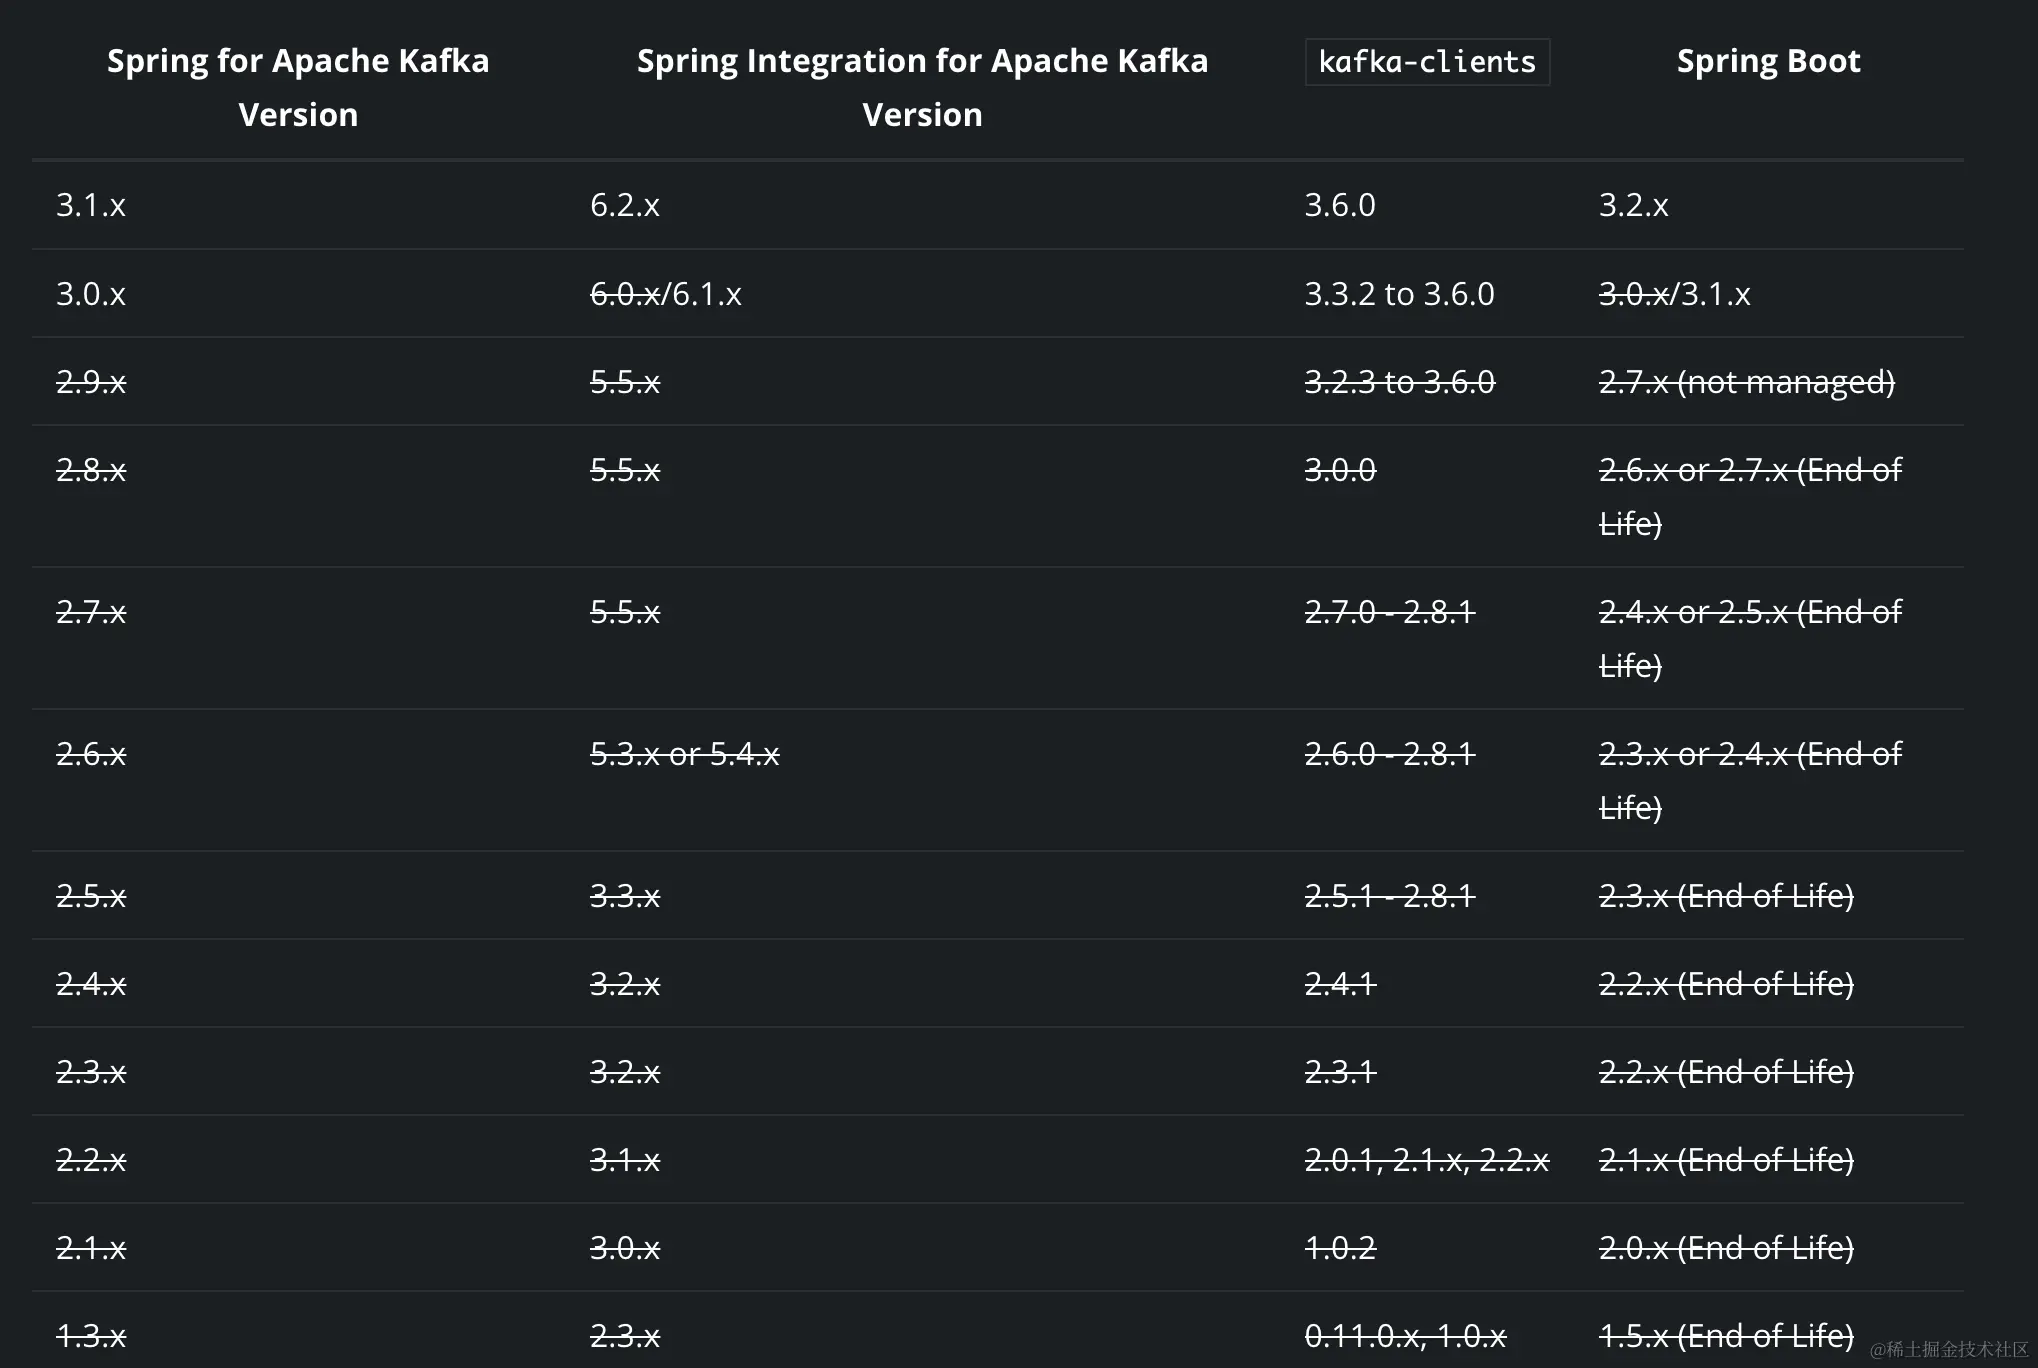Image resolution: width=2038 pixels, height=1368 pixels.
Task: Select the struck-through "2.6.x" Kafka version cell
Action: 91,754
